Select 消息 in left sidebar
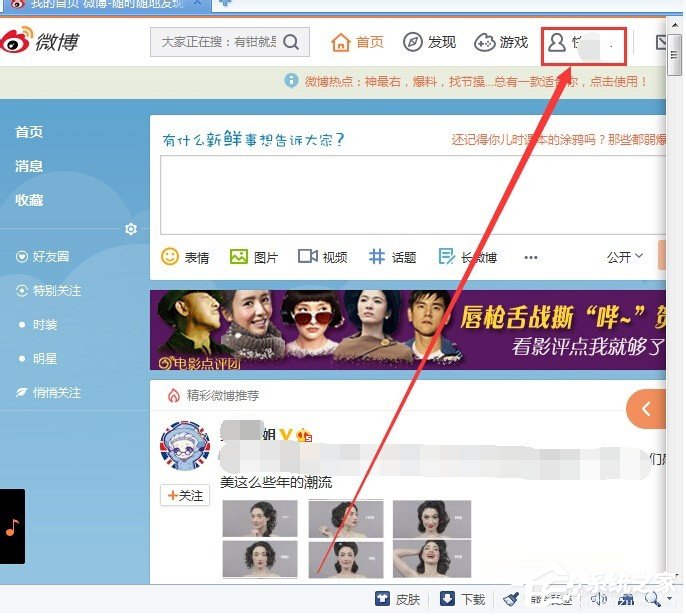This screenshot has width=686, height=616. pos(29,166)
